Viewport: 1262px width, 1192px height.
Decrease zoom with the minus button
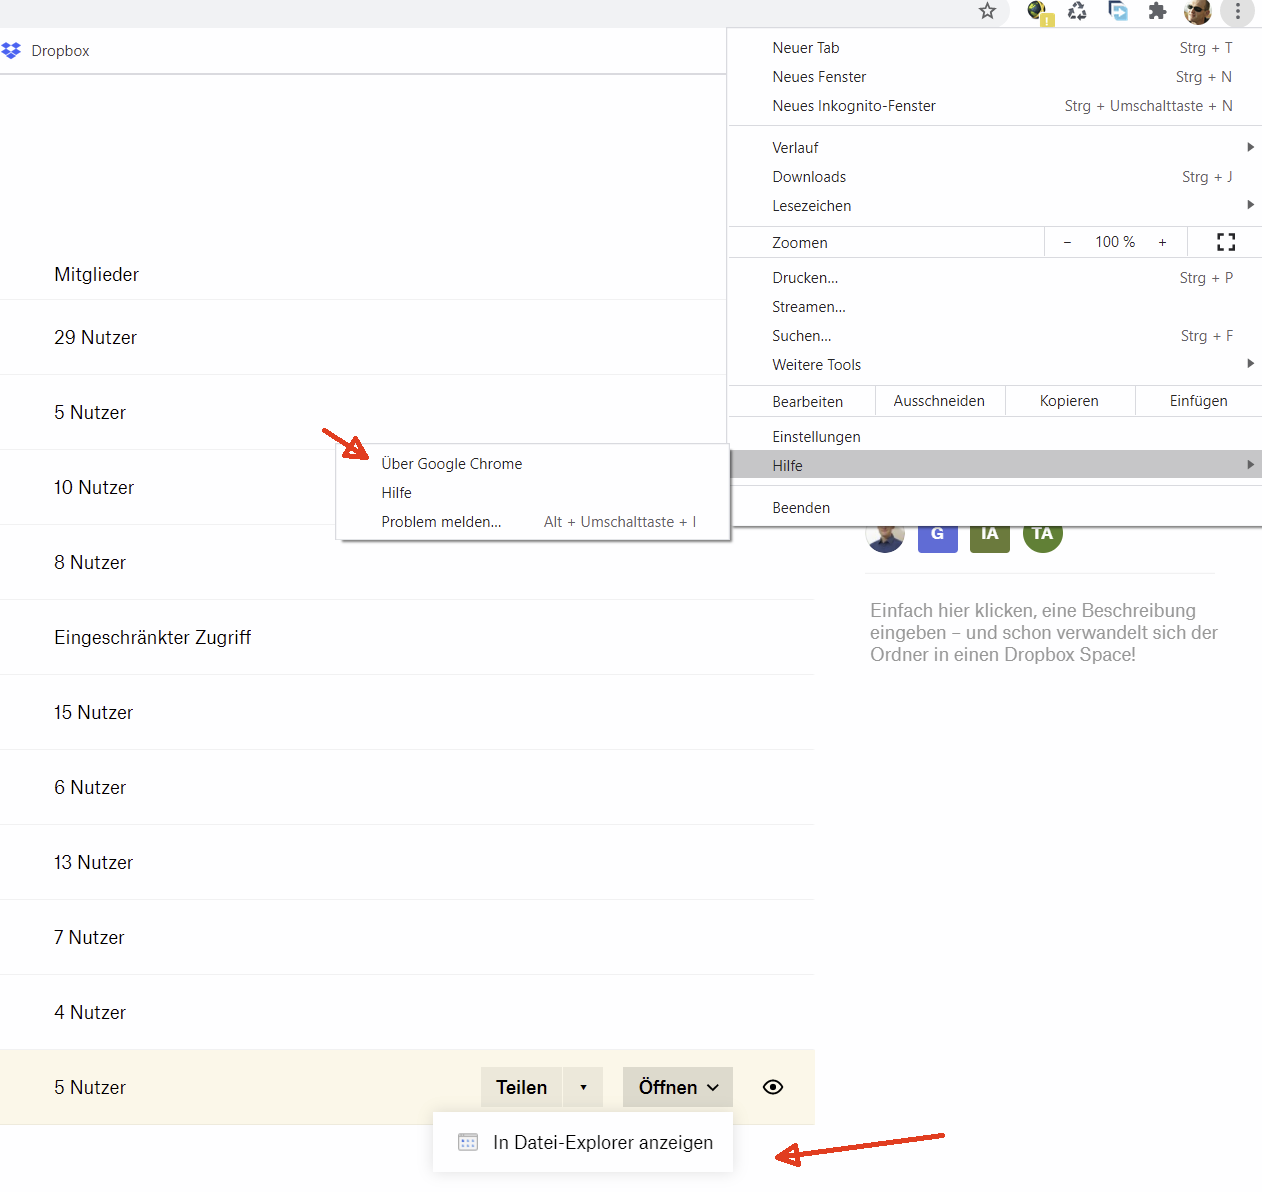(1067, 242)
